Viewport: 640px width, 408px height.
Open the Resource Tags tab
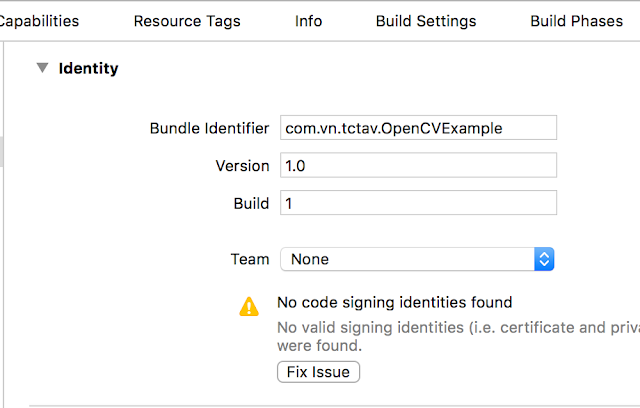pos(187,21)
